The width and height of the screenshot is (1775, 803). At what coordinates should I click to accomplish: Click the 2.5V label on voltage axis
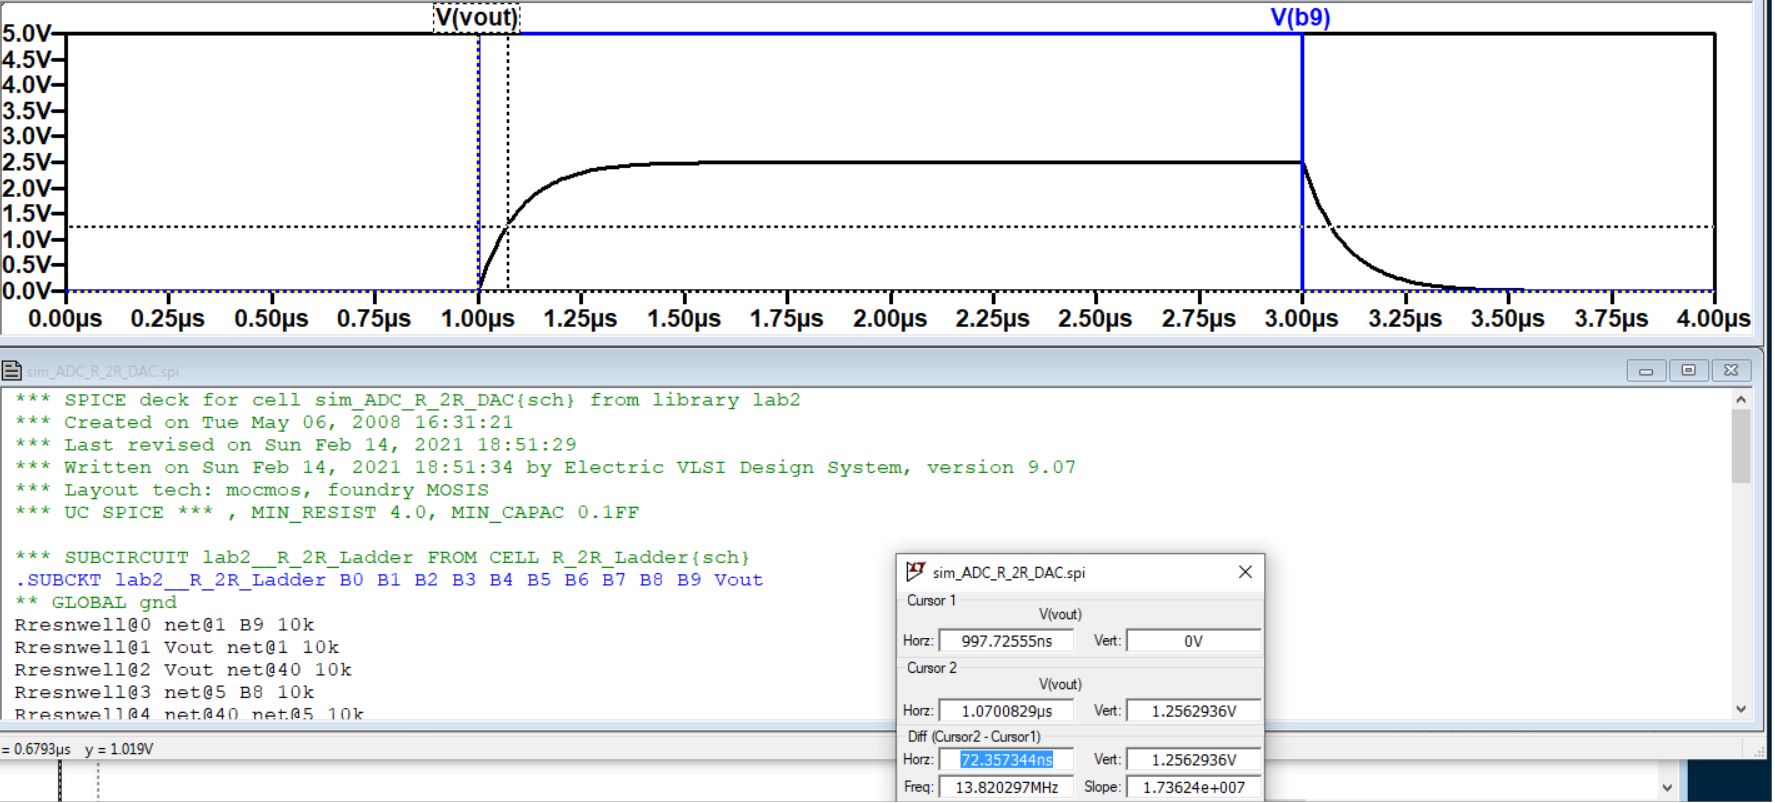tap(26, 162)
